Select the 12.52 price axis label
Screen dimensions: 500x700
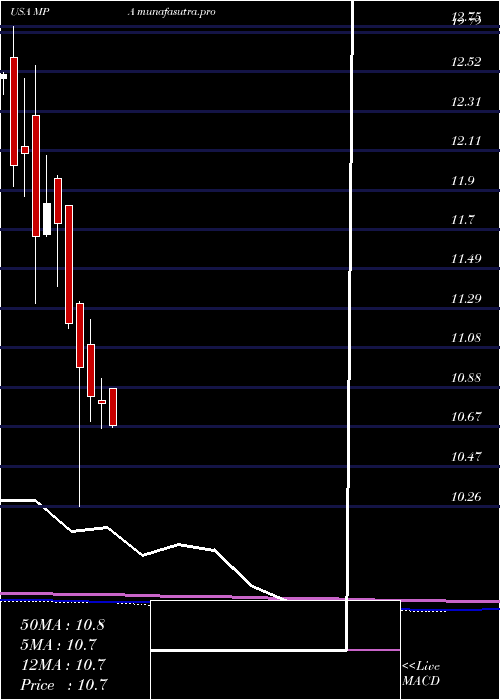pyautogui.click(x=466, y=62)
